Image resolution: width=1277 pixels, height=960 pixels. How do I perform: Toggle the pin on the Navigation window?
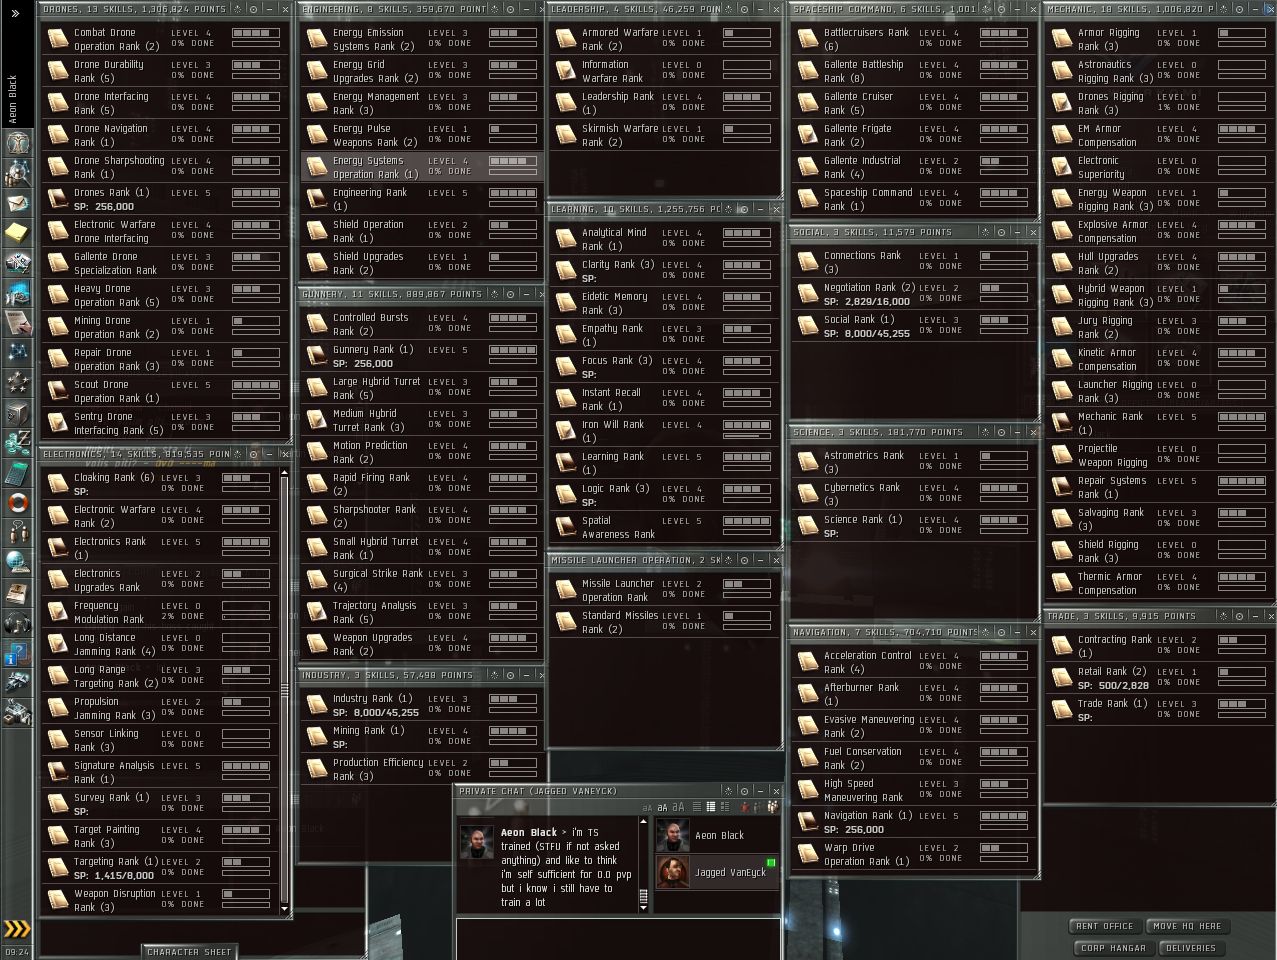(1001, 632)
